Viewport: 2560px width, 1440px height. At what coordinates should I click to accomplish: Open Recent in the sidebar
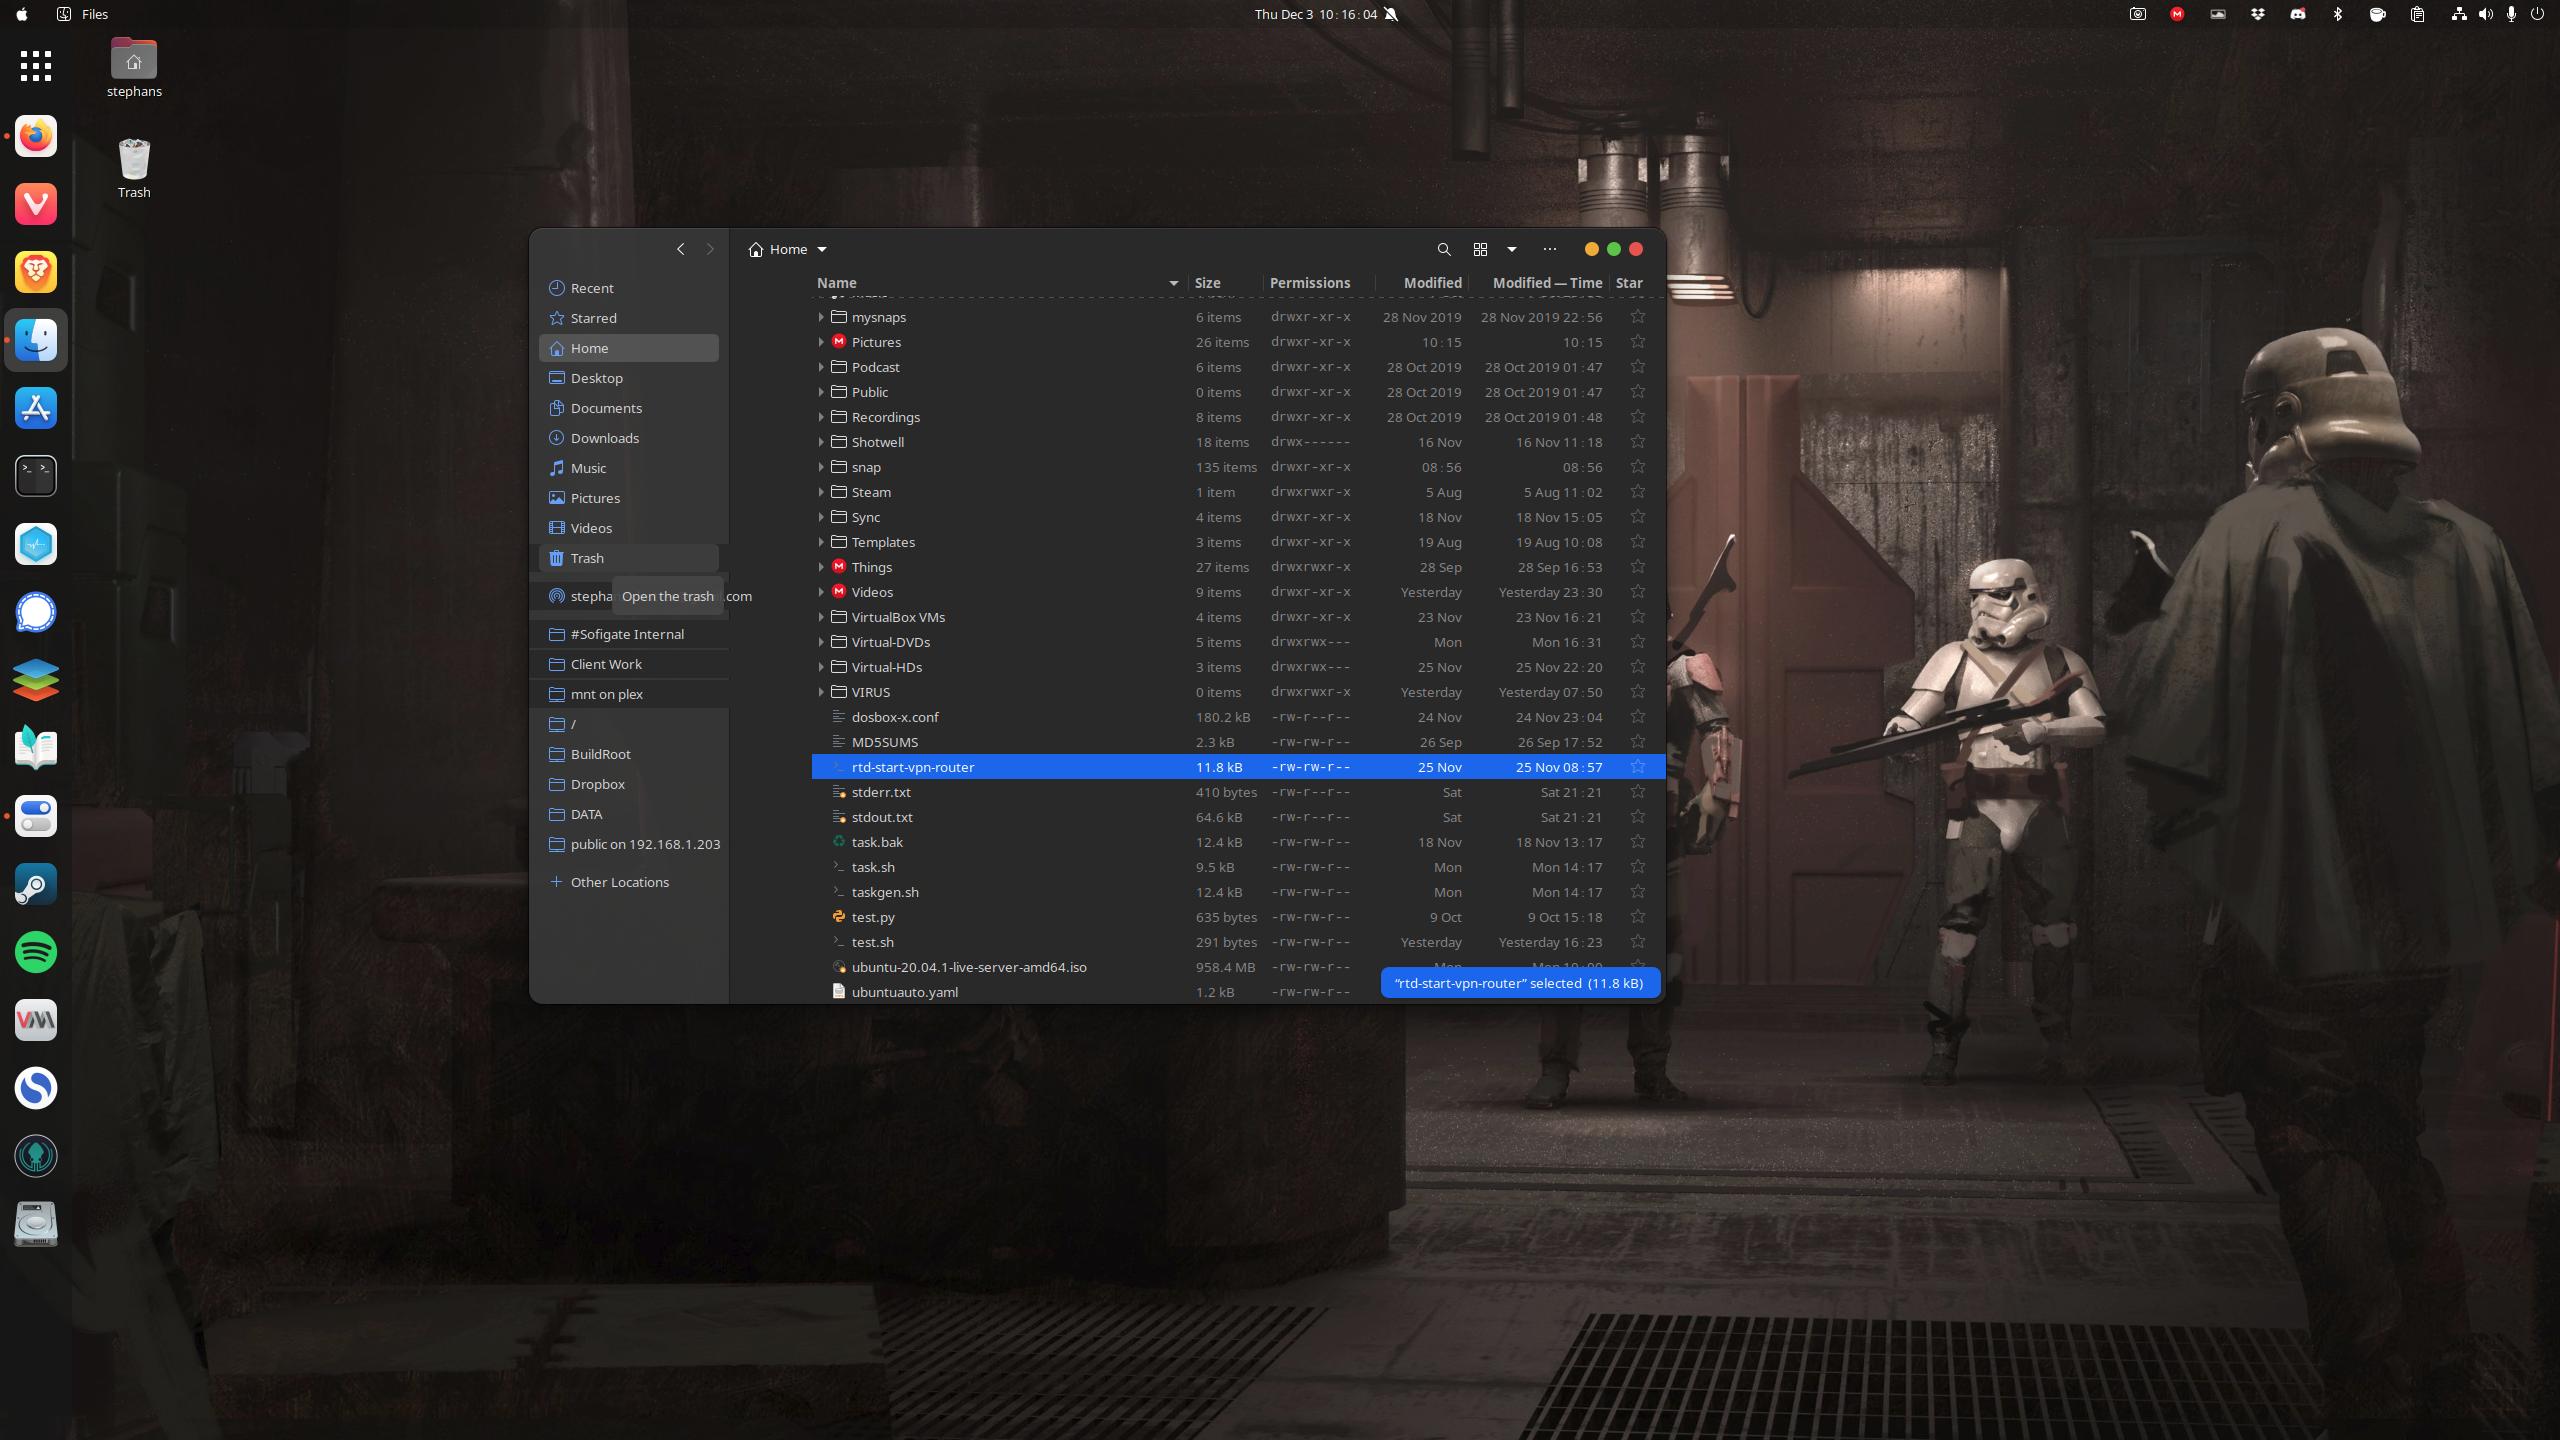tap(629, 288)
